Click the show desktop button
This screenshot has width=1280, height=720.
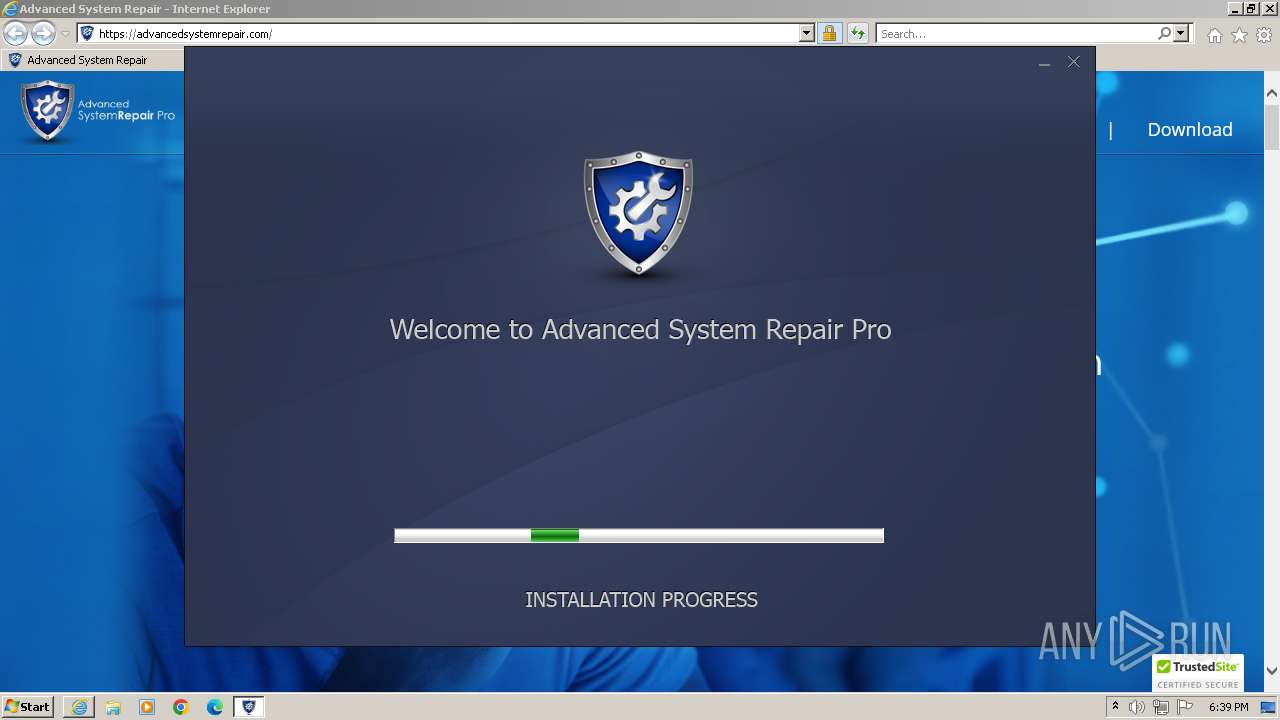tap(1269, 707)
